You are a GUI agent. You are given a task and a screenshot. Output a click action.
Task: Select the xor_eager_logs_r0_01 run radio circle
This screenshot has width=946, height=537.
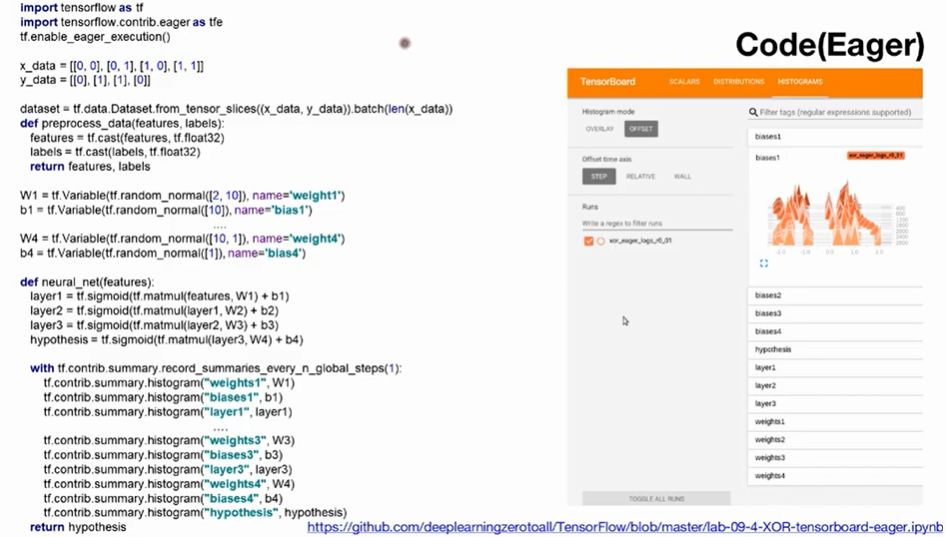(601, 241)
